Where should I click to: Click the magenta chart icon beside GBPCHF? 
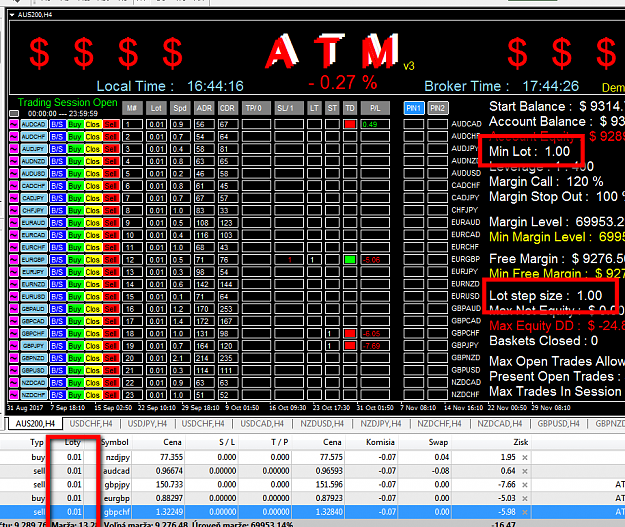click(14, 334)
